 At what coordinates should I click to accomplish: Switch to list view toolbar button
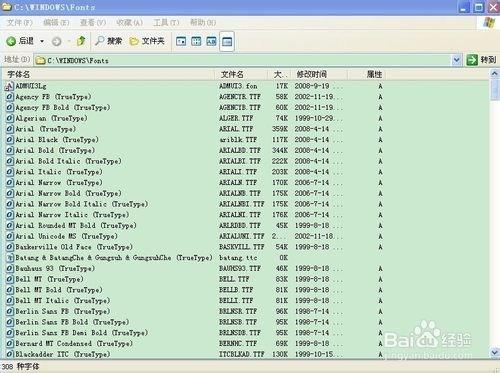point(196,41)
